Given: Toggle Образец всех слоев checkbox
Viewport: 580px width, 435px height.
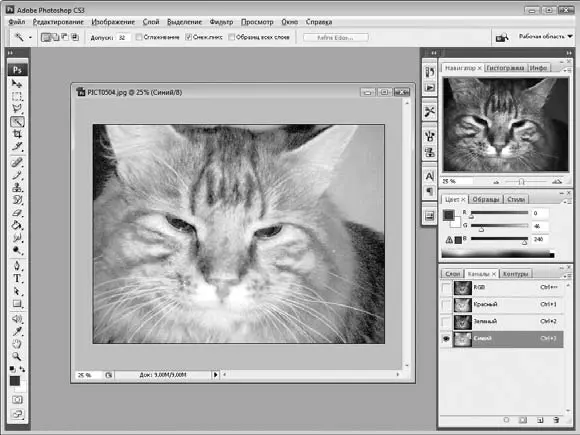Looking at the screenshot, I should tap(232, 37).
